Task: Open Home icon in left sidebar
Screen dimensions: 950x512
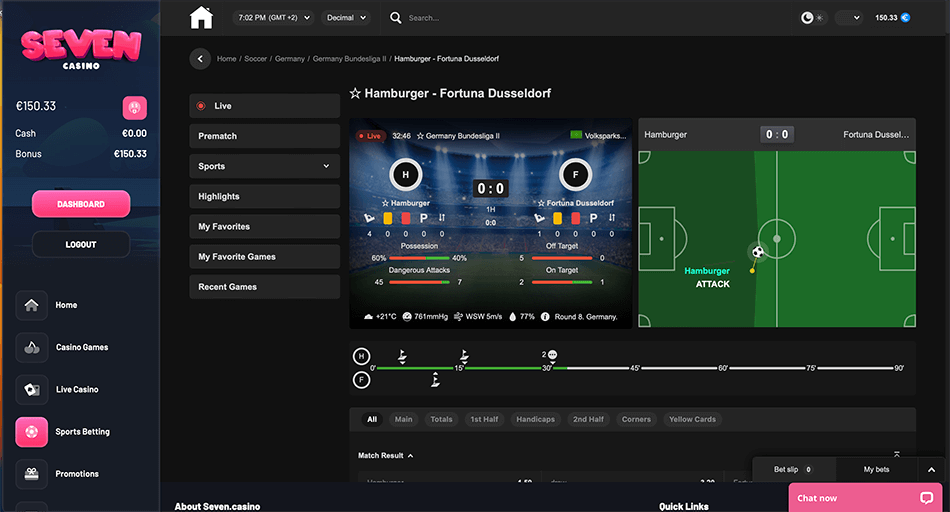Action: click(x=32, y=305)
